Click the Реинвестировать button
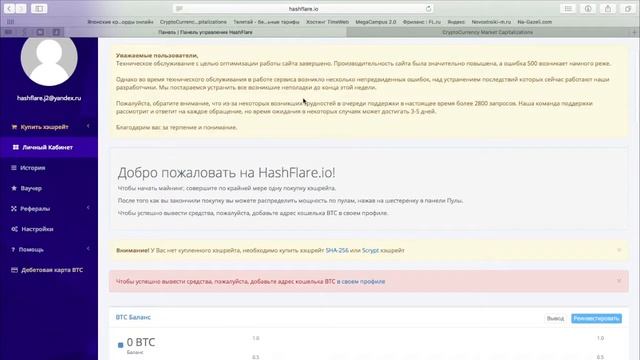This screenshot has width=640, height=360. pos(596,318)
